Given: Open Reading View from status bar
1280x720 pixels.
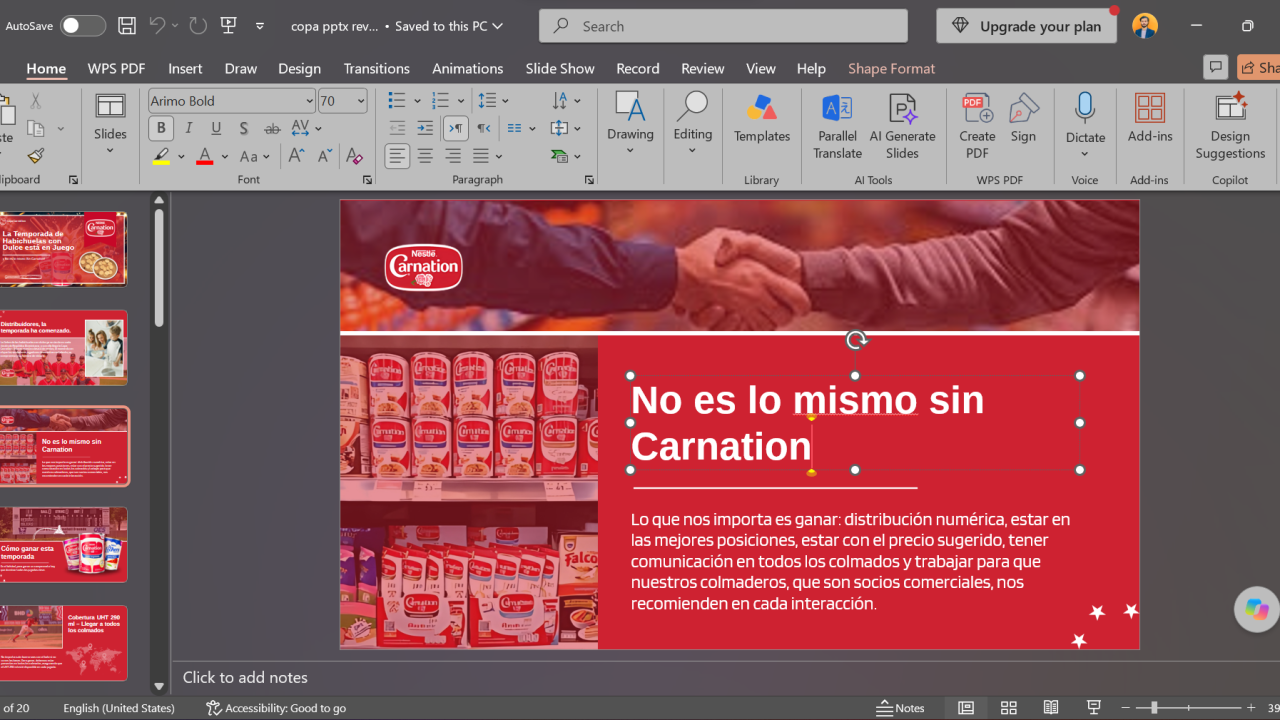Looking at the screenshot, I should 1051,708.
